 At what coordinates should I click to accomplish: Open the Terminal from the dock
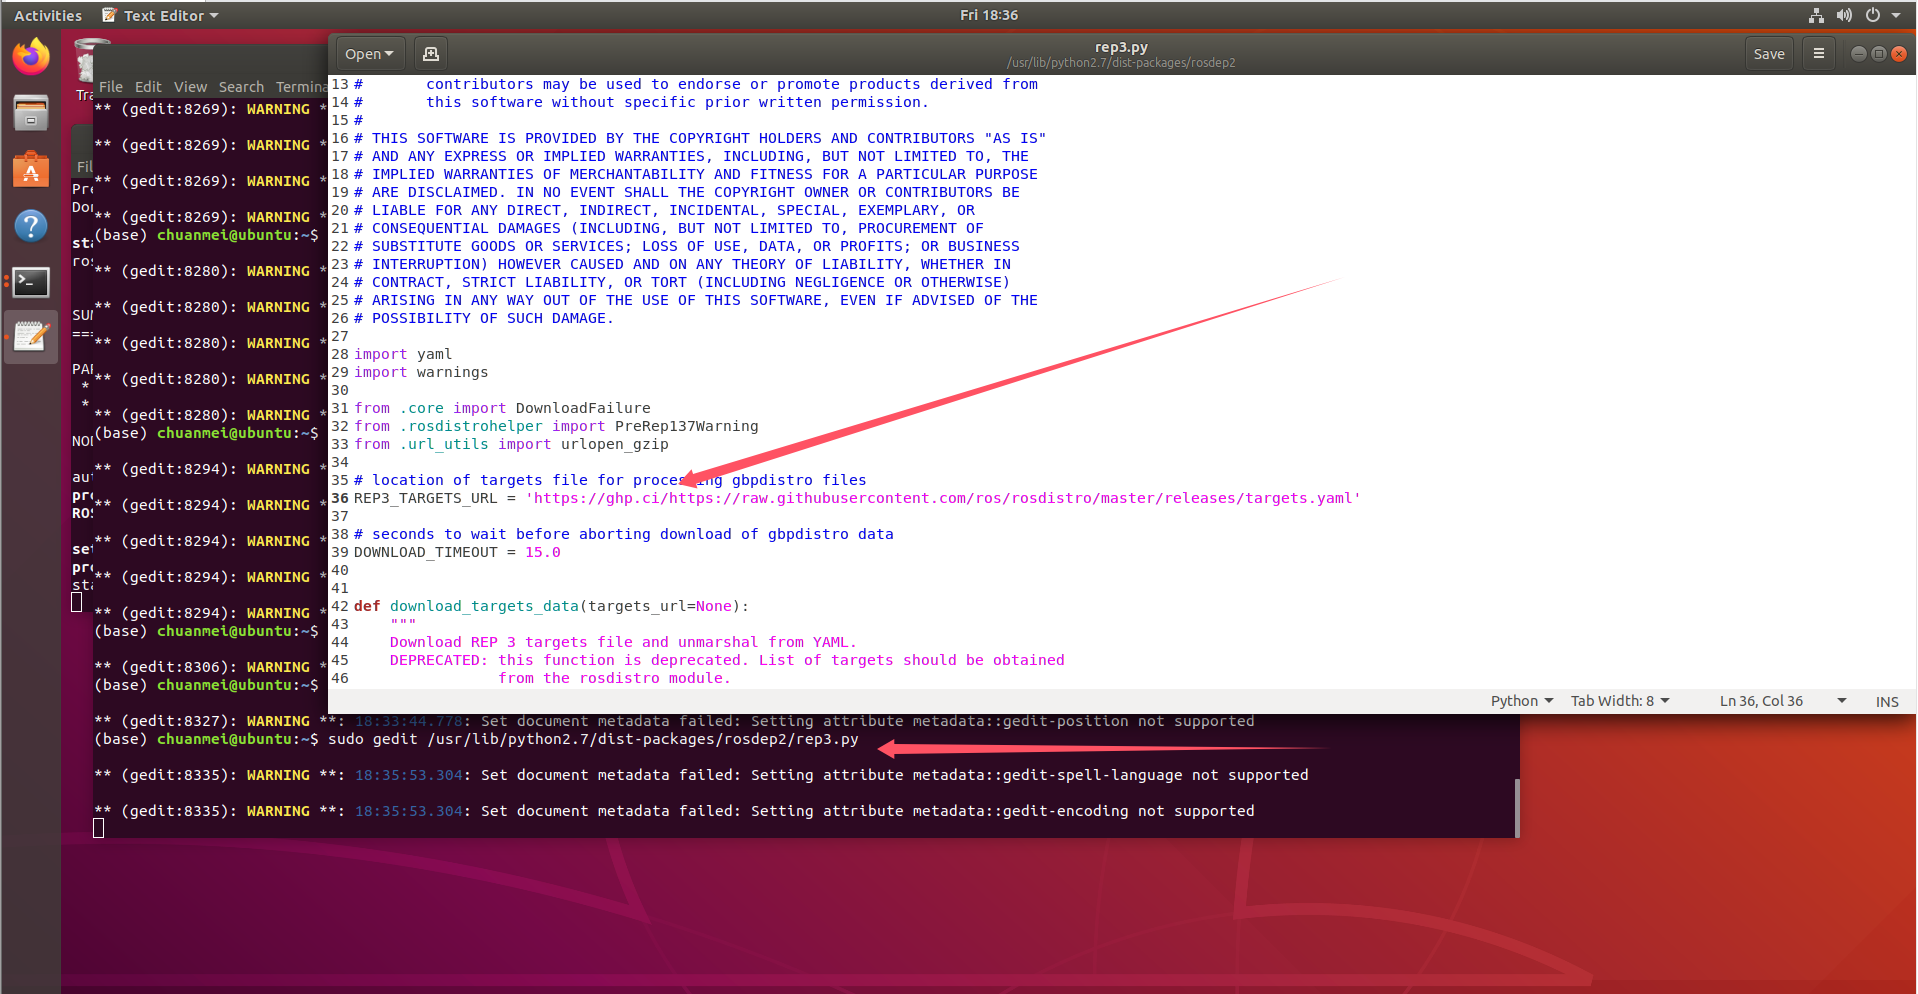30,282
